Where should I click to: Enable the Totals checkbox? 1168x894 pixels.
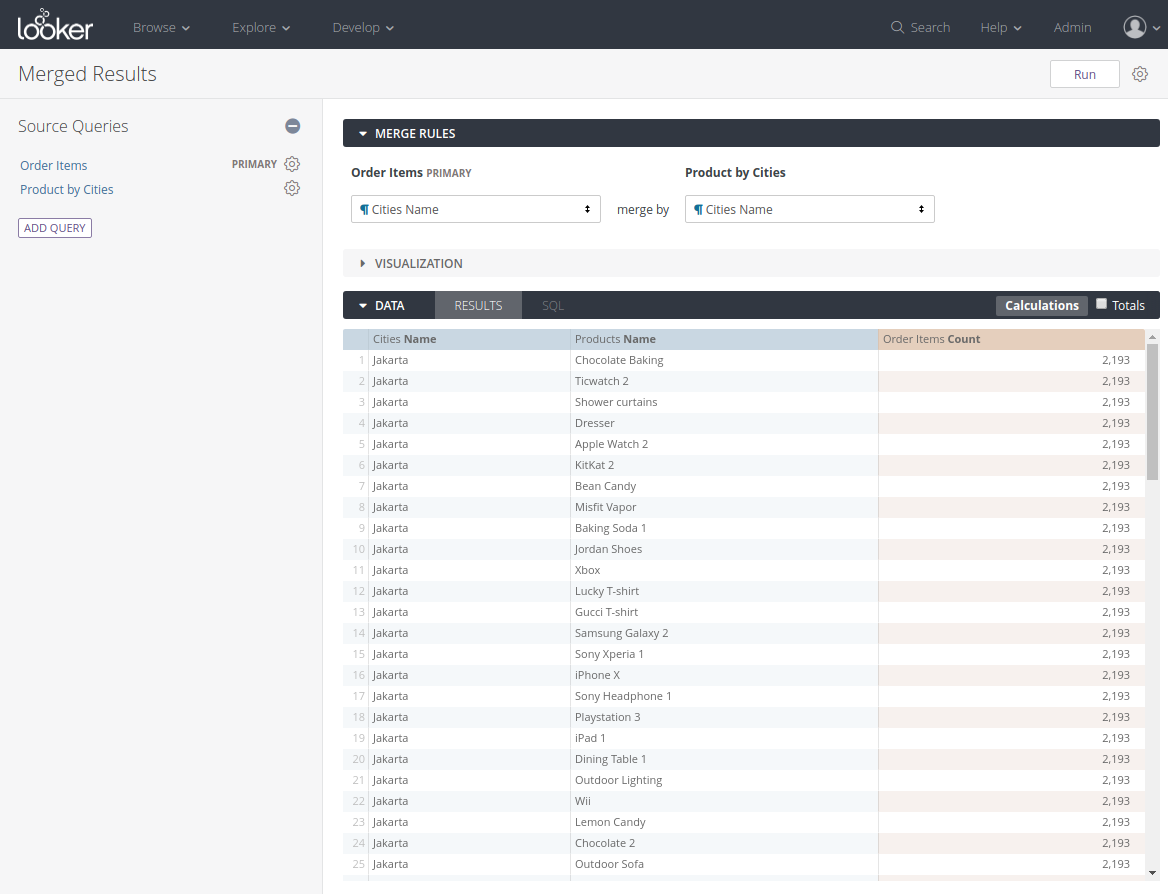[x=1102, y=304]
